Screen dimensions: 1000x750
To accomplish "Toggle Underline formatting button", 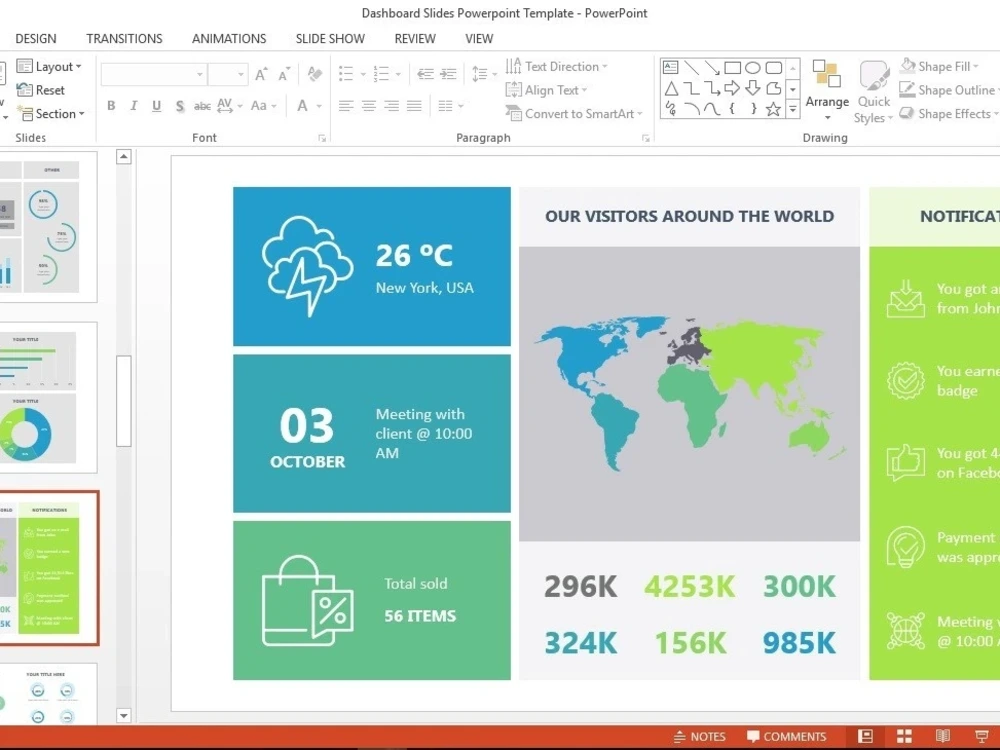I will [156, 106].
